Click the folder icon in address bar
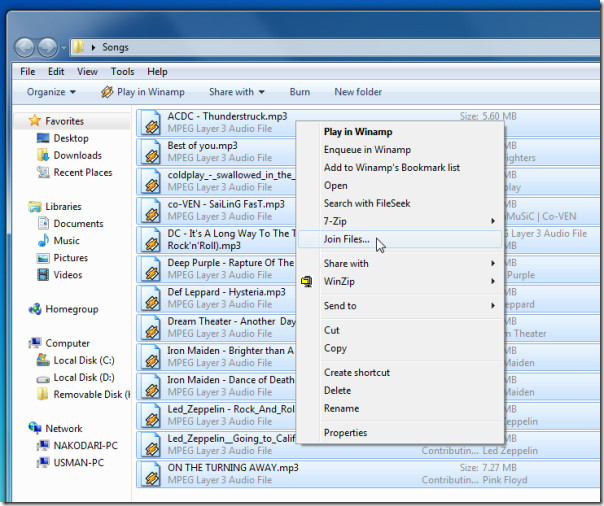 [78, 47]
